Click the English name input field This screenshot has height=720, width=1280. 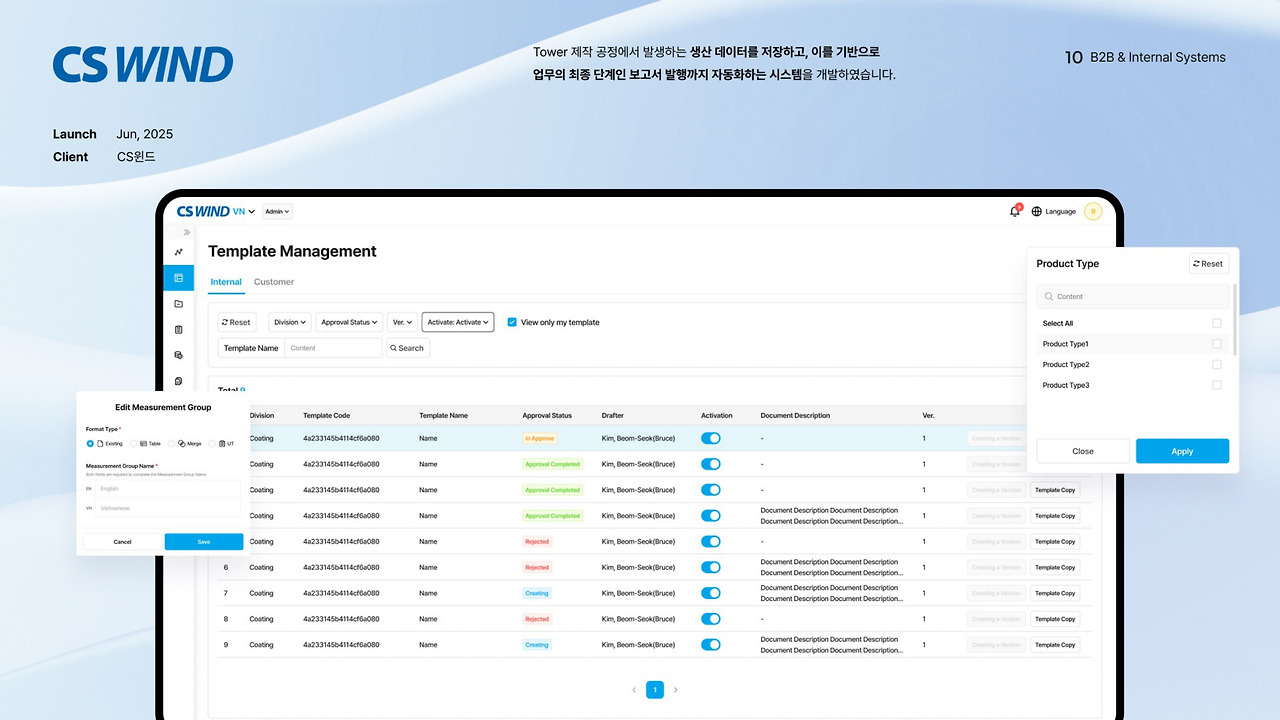pyautogui.click(x=166, y=488)
